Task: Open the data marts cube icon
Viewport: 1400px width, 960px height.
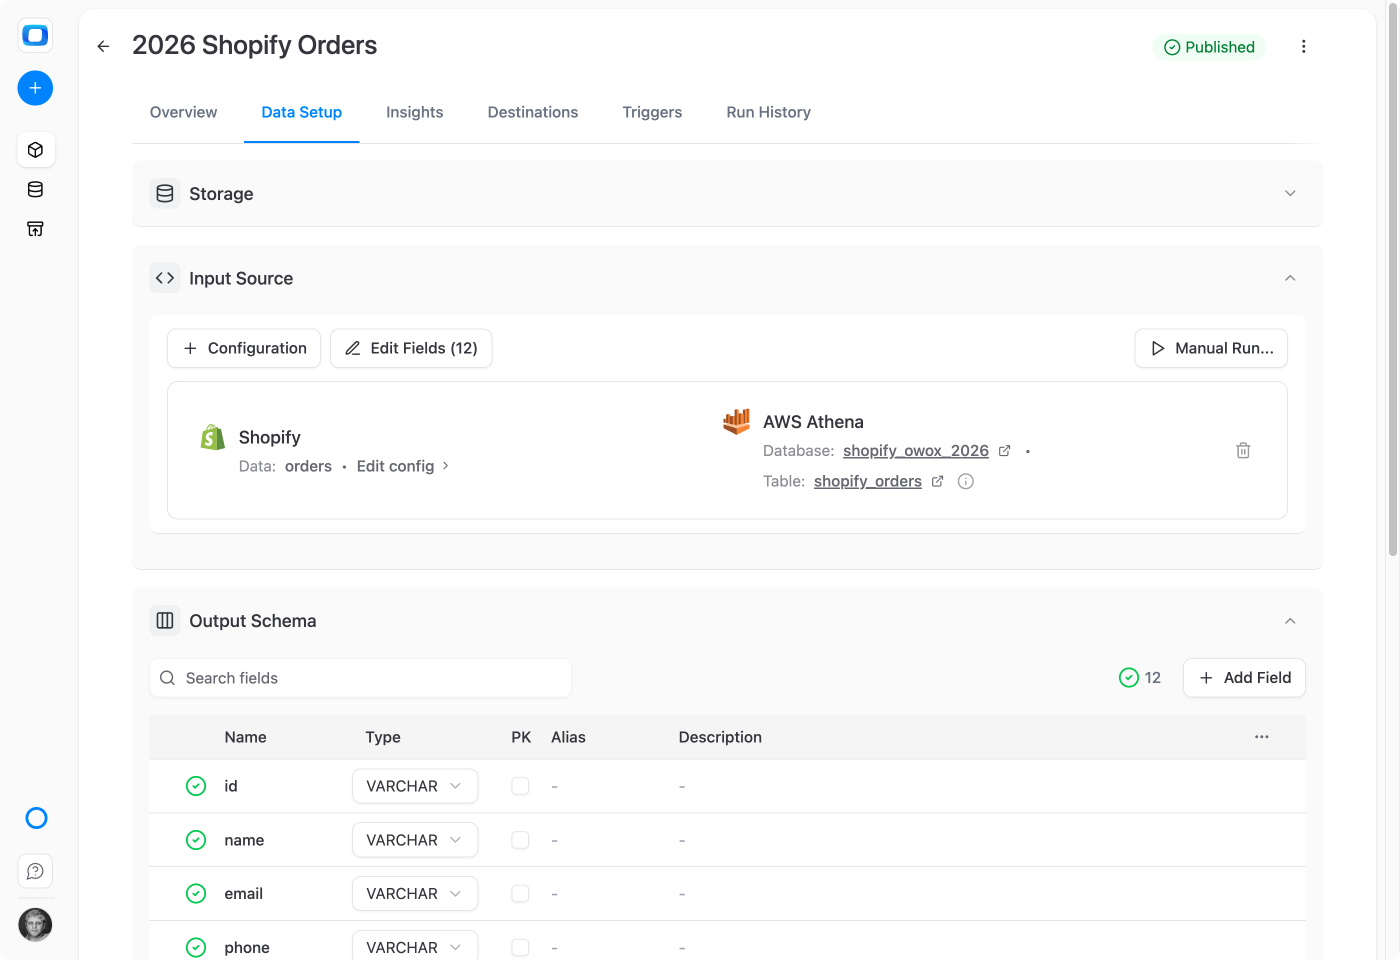Action: [x=35, y=150]
